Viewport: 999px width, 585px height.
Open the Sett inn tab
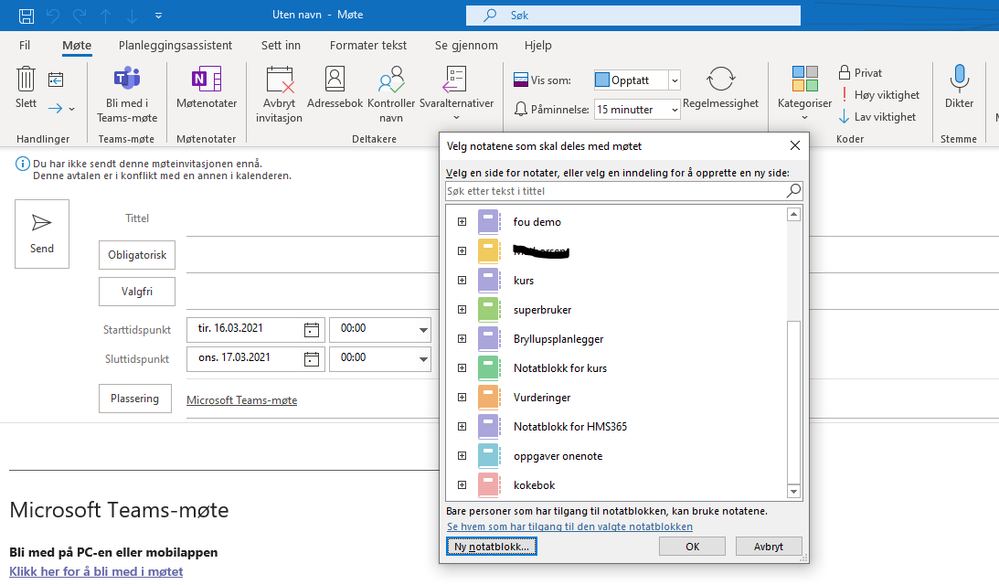tap(280, 45)
